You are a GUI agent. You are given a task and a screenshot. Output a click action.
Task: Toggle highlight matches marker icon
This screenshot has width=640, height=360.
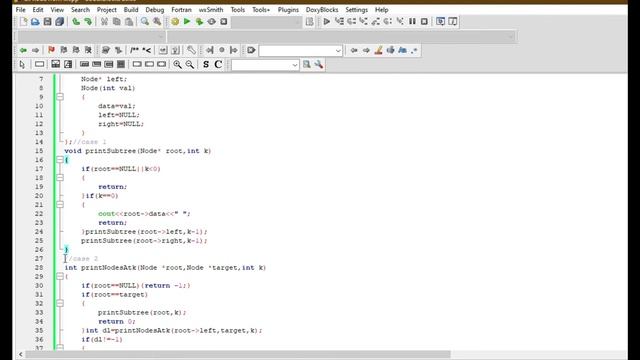click(378, 50)
